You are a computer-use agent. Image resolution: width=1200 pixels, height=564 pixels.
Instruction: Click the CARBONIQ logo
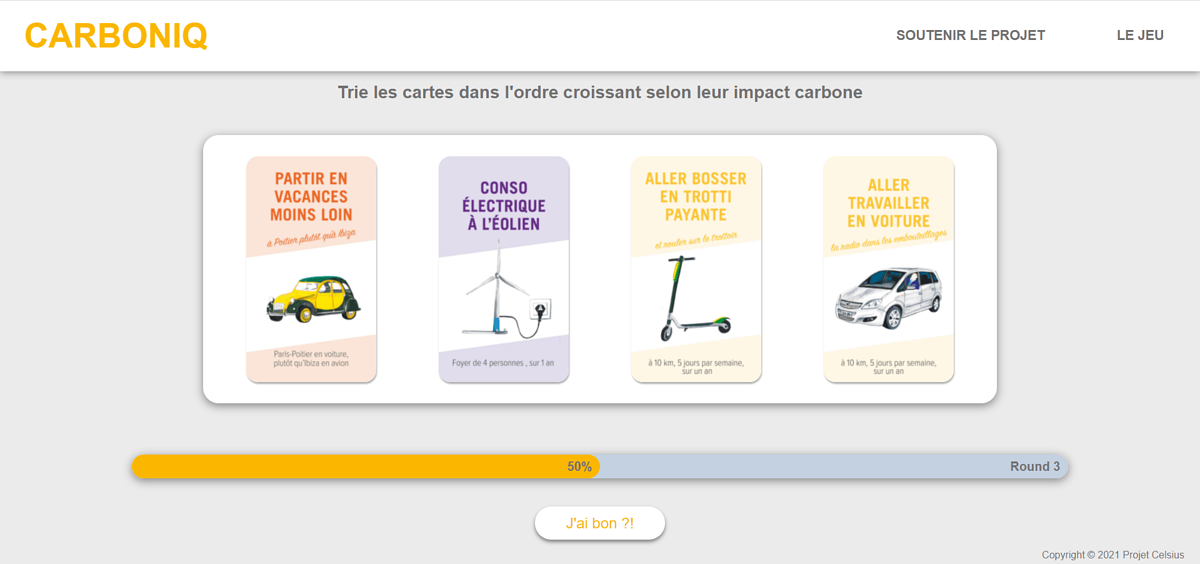pyautogui.click(x=116, y=36)
